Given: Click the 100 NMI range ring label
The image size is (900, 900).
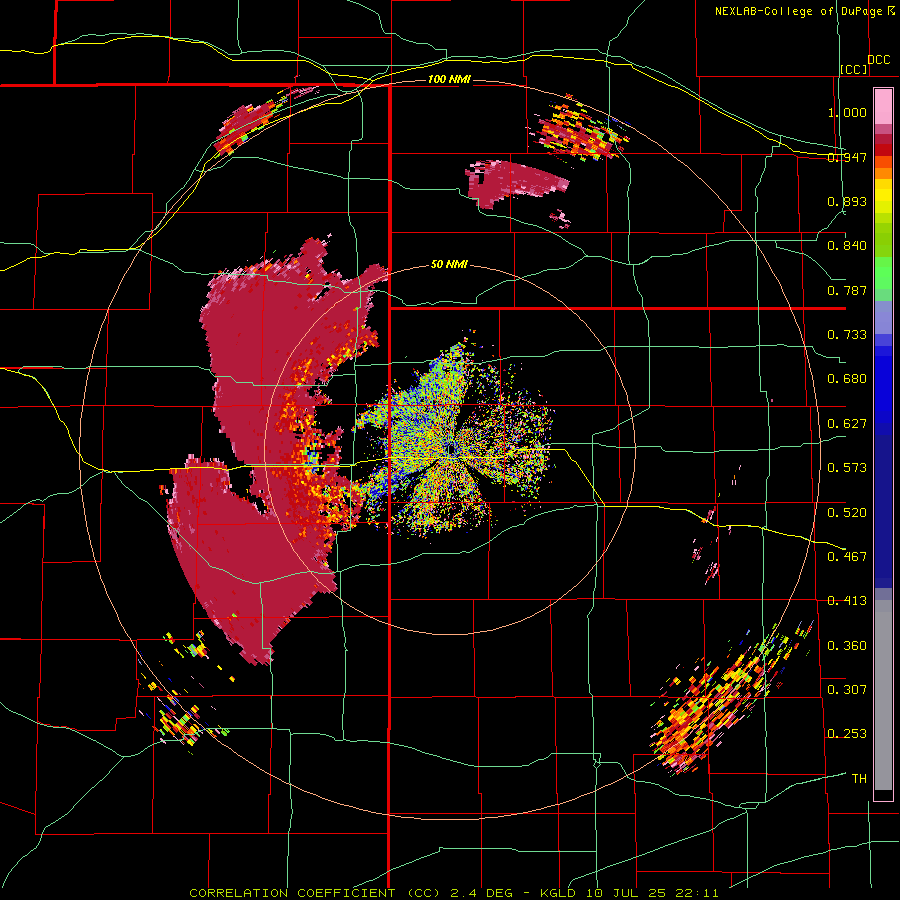Looking at the screenshot, I should (449, 79).
